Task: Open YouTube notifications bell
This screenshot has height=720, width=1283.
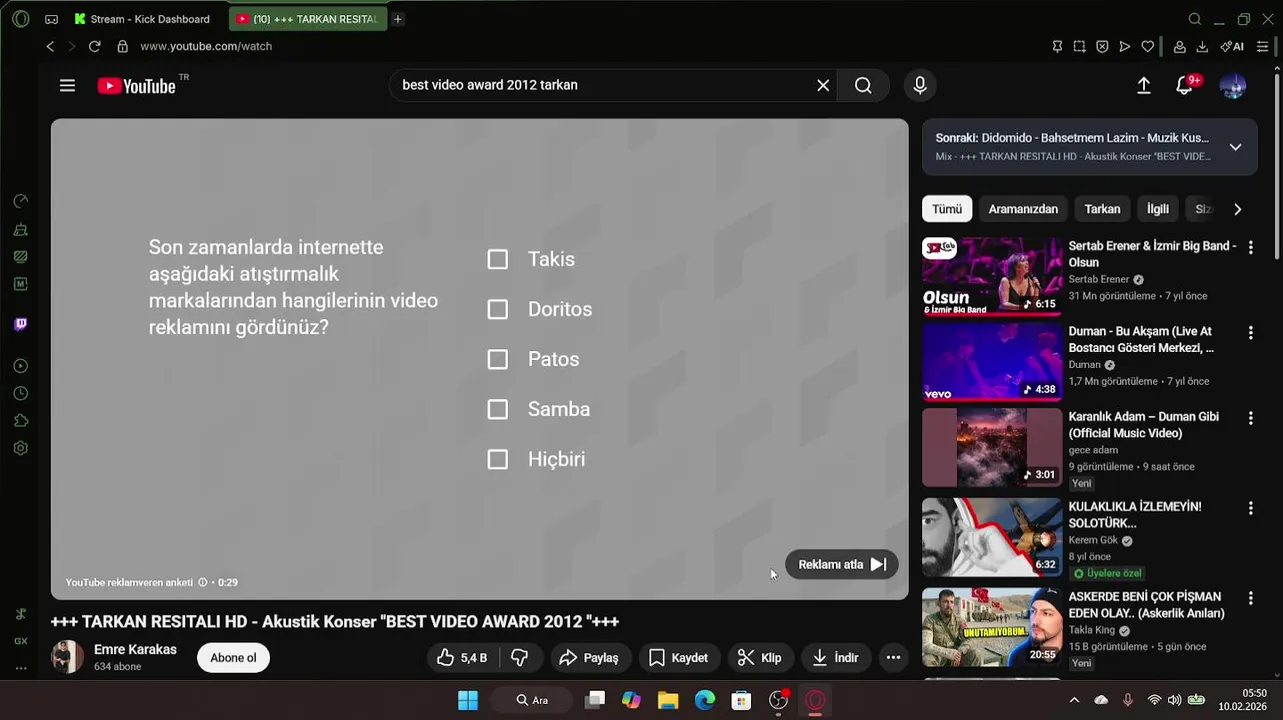Action: click(x=1184, y=86)
